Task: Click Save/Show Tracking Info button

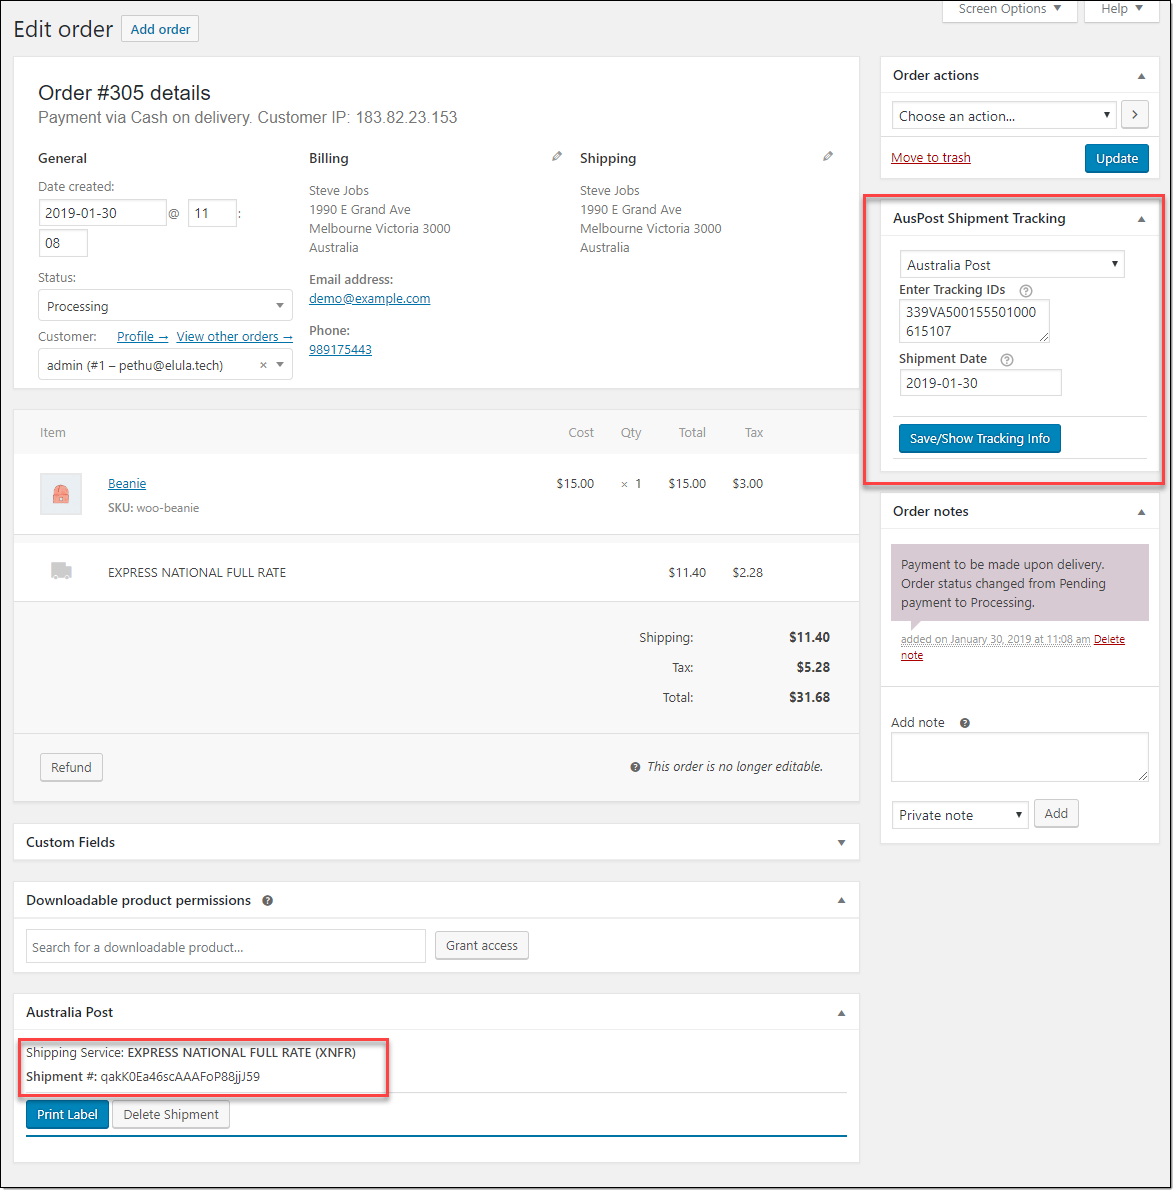Action: [x=979, y=438]
